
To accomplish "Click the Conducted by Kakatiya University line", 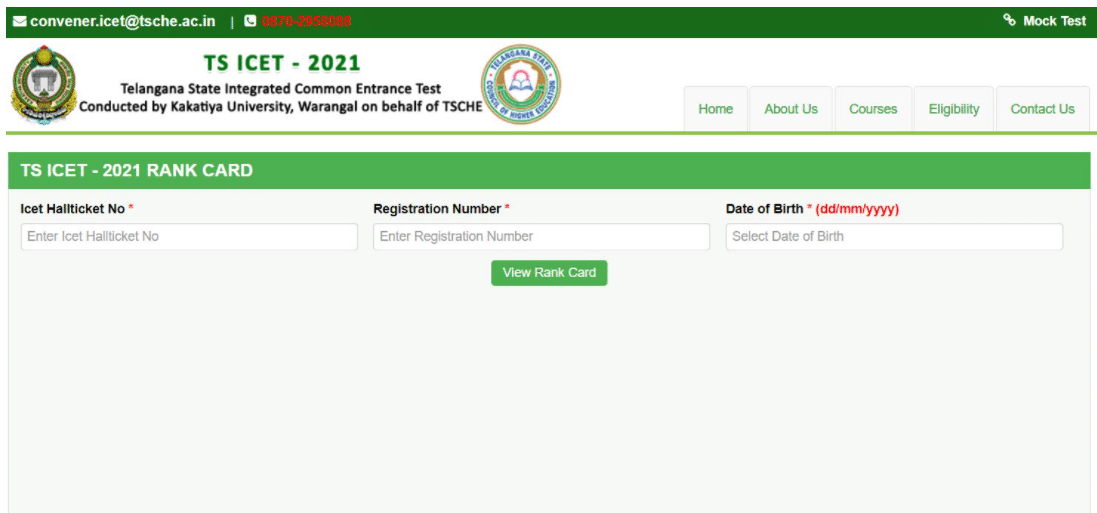I will pos(281,107).
